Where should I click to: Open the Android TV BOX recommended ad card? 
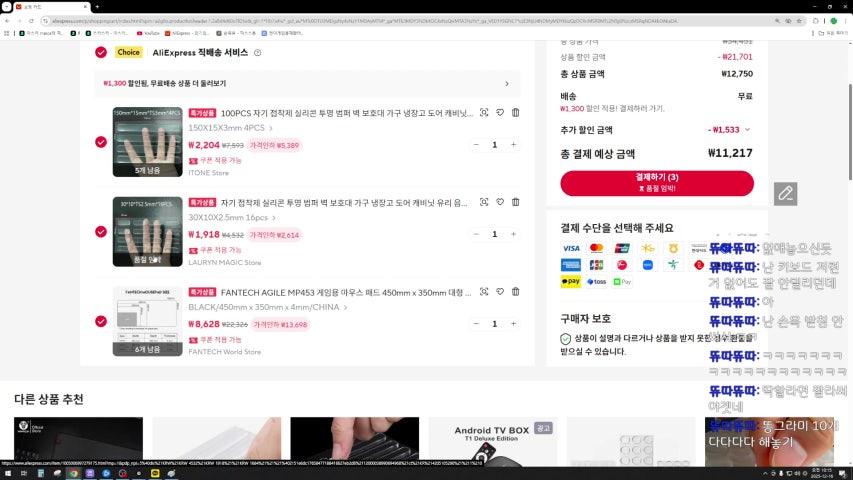492,441
